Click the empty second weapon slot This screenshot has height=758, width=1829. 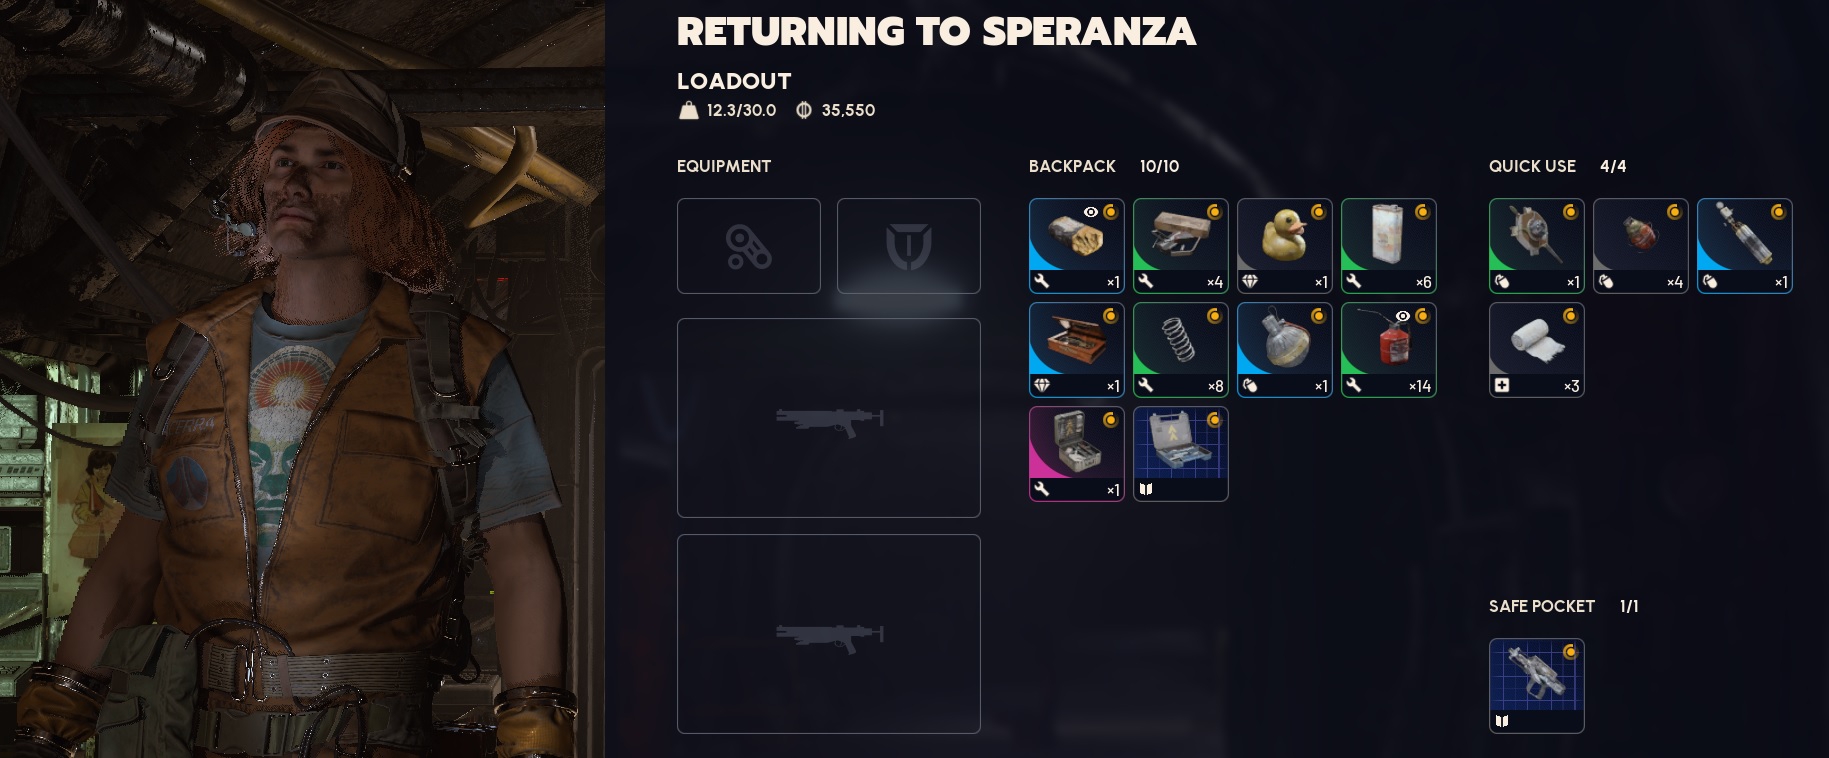click(828, 634)
